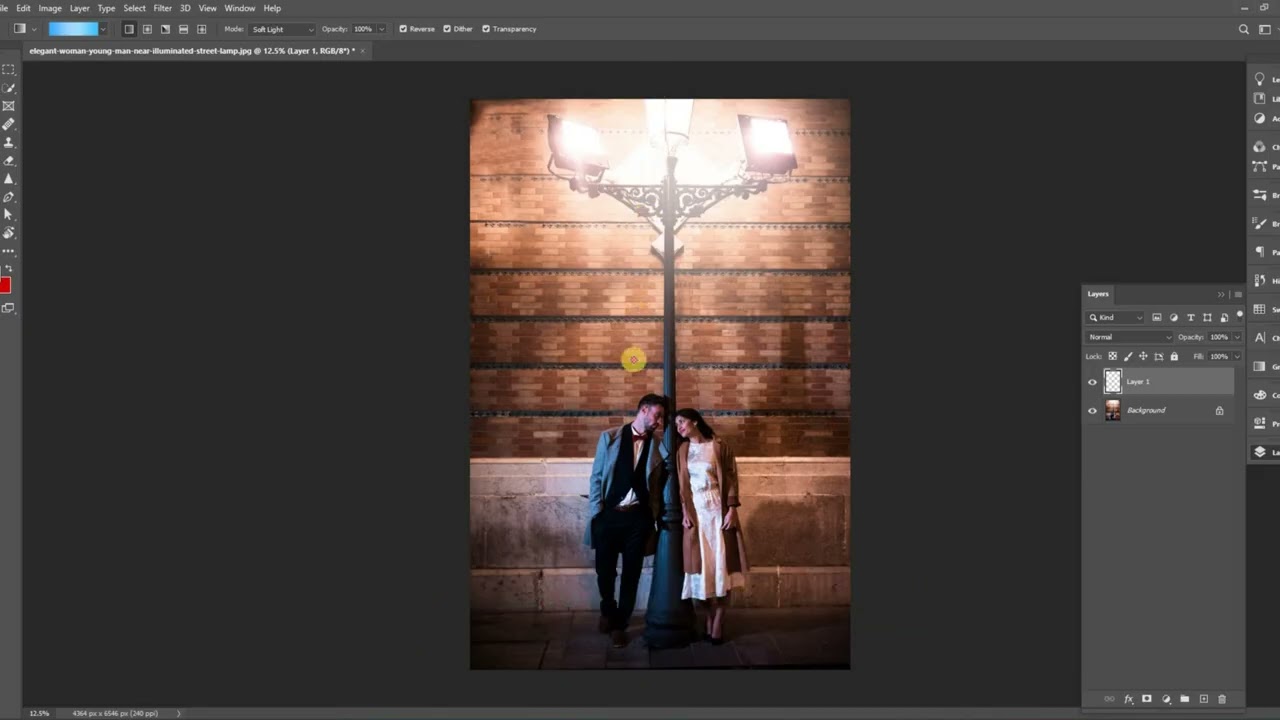The image size is (1280, 720).
Task: Select the Hand tool
Action: point(8,232)
